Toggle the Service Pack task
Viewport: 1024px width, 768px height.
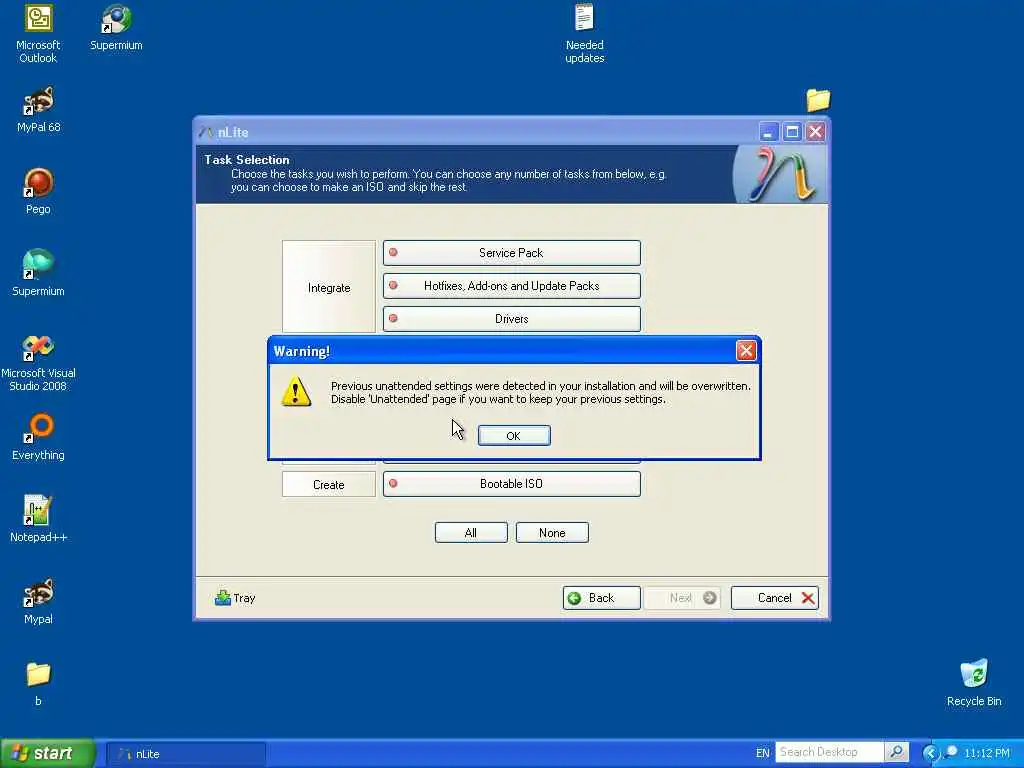pos(511,253)
